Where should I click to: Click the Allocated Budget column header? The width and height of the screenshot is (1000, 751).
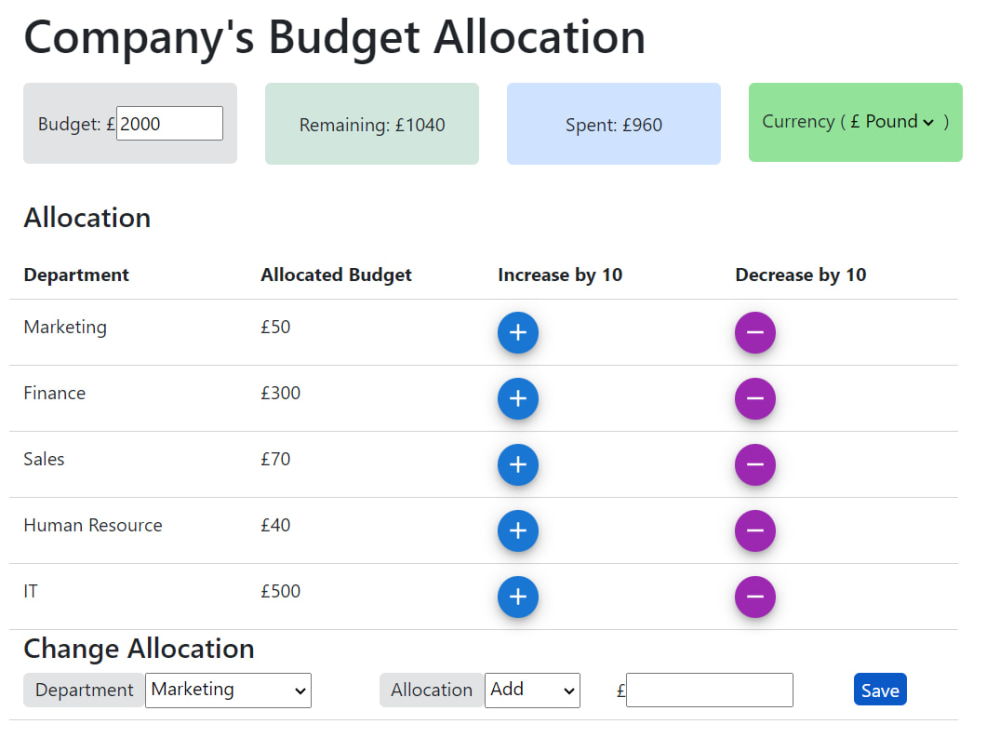pyautogui.click(x=336, y=275)
